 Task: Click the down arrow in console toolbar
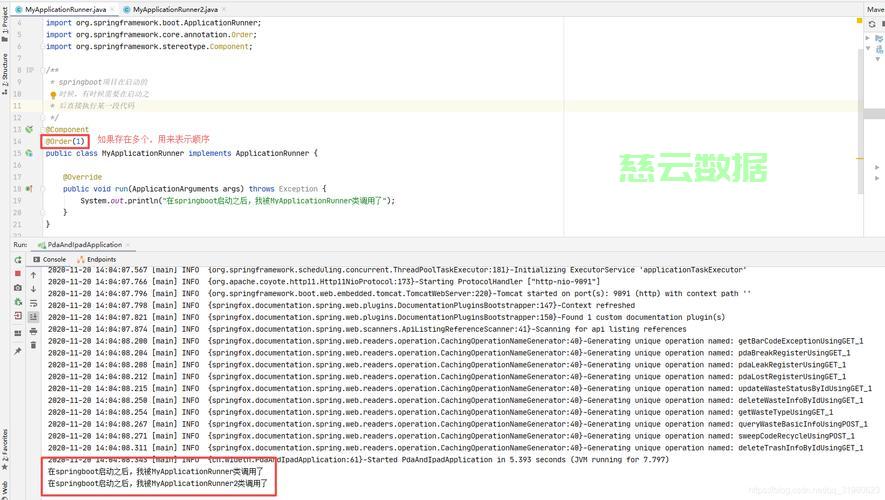pyautogui.click(x=33, y=289)
